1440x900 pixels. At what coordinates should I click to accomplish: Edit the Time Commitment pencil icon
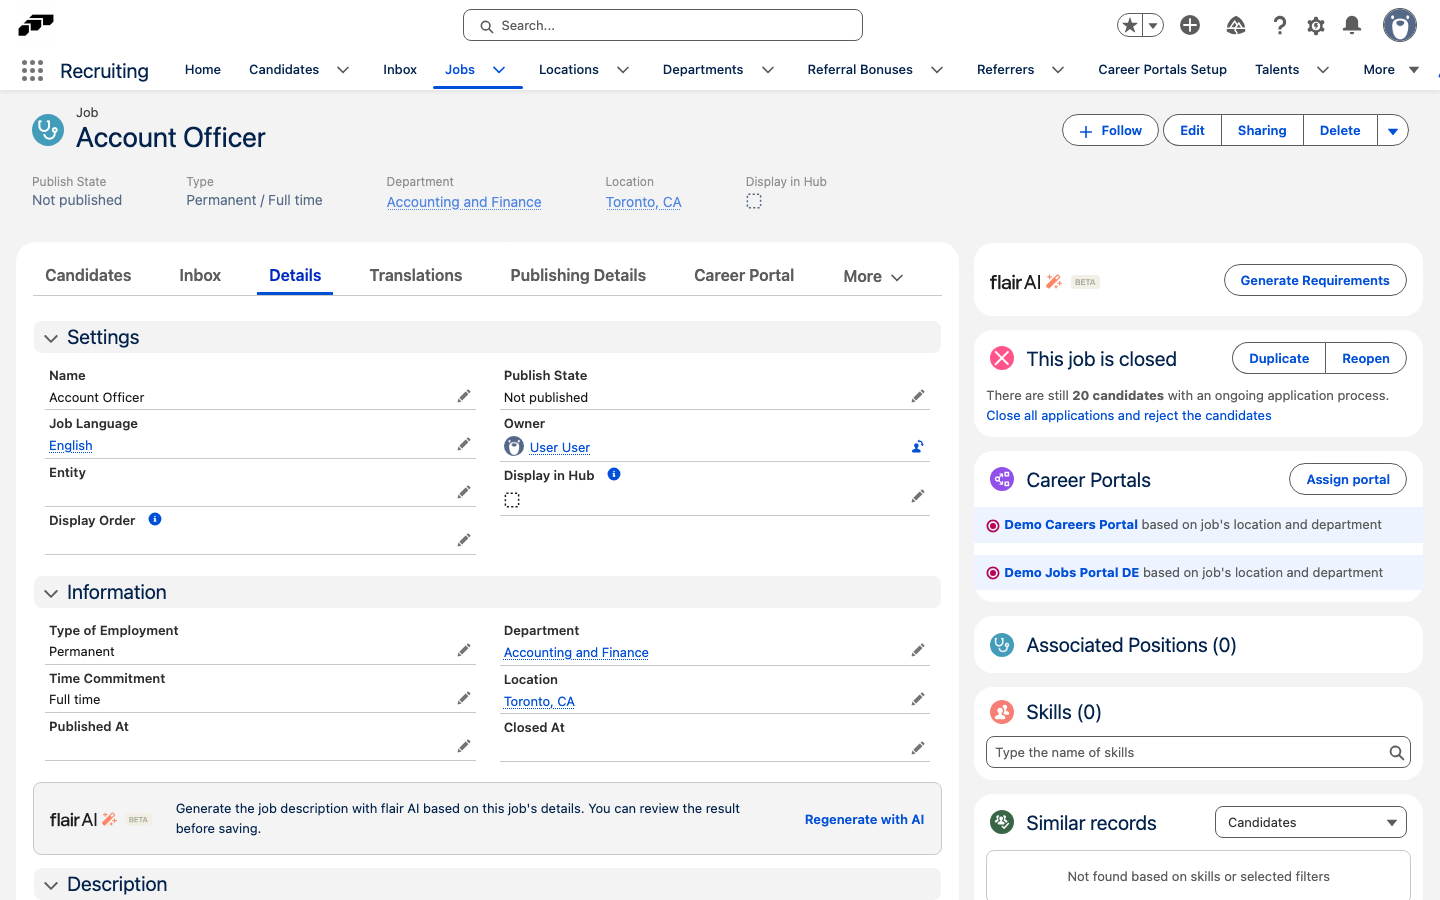(x=464, y=698)
